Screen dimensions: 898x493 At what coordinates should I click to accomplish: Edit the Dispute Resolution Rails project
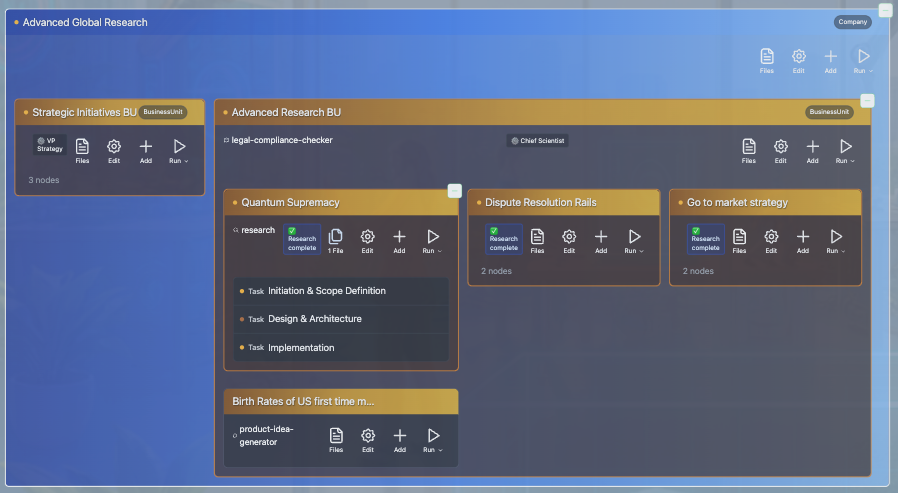[569, 241]
